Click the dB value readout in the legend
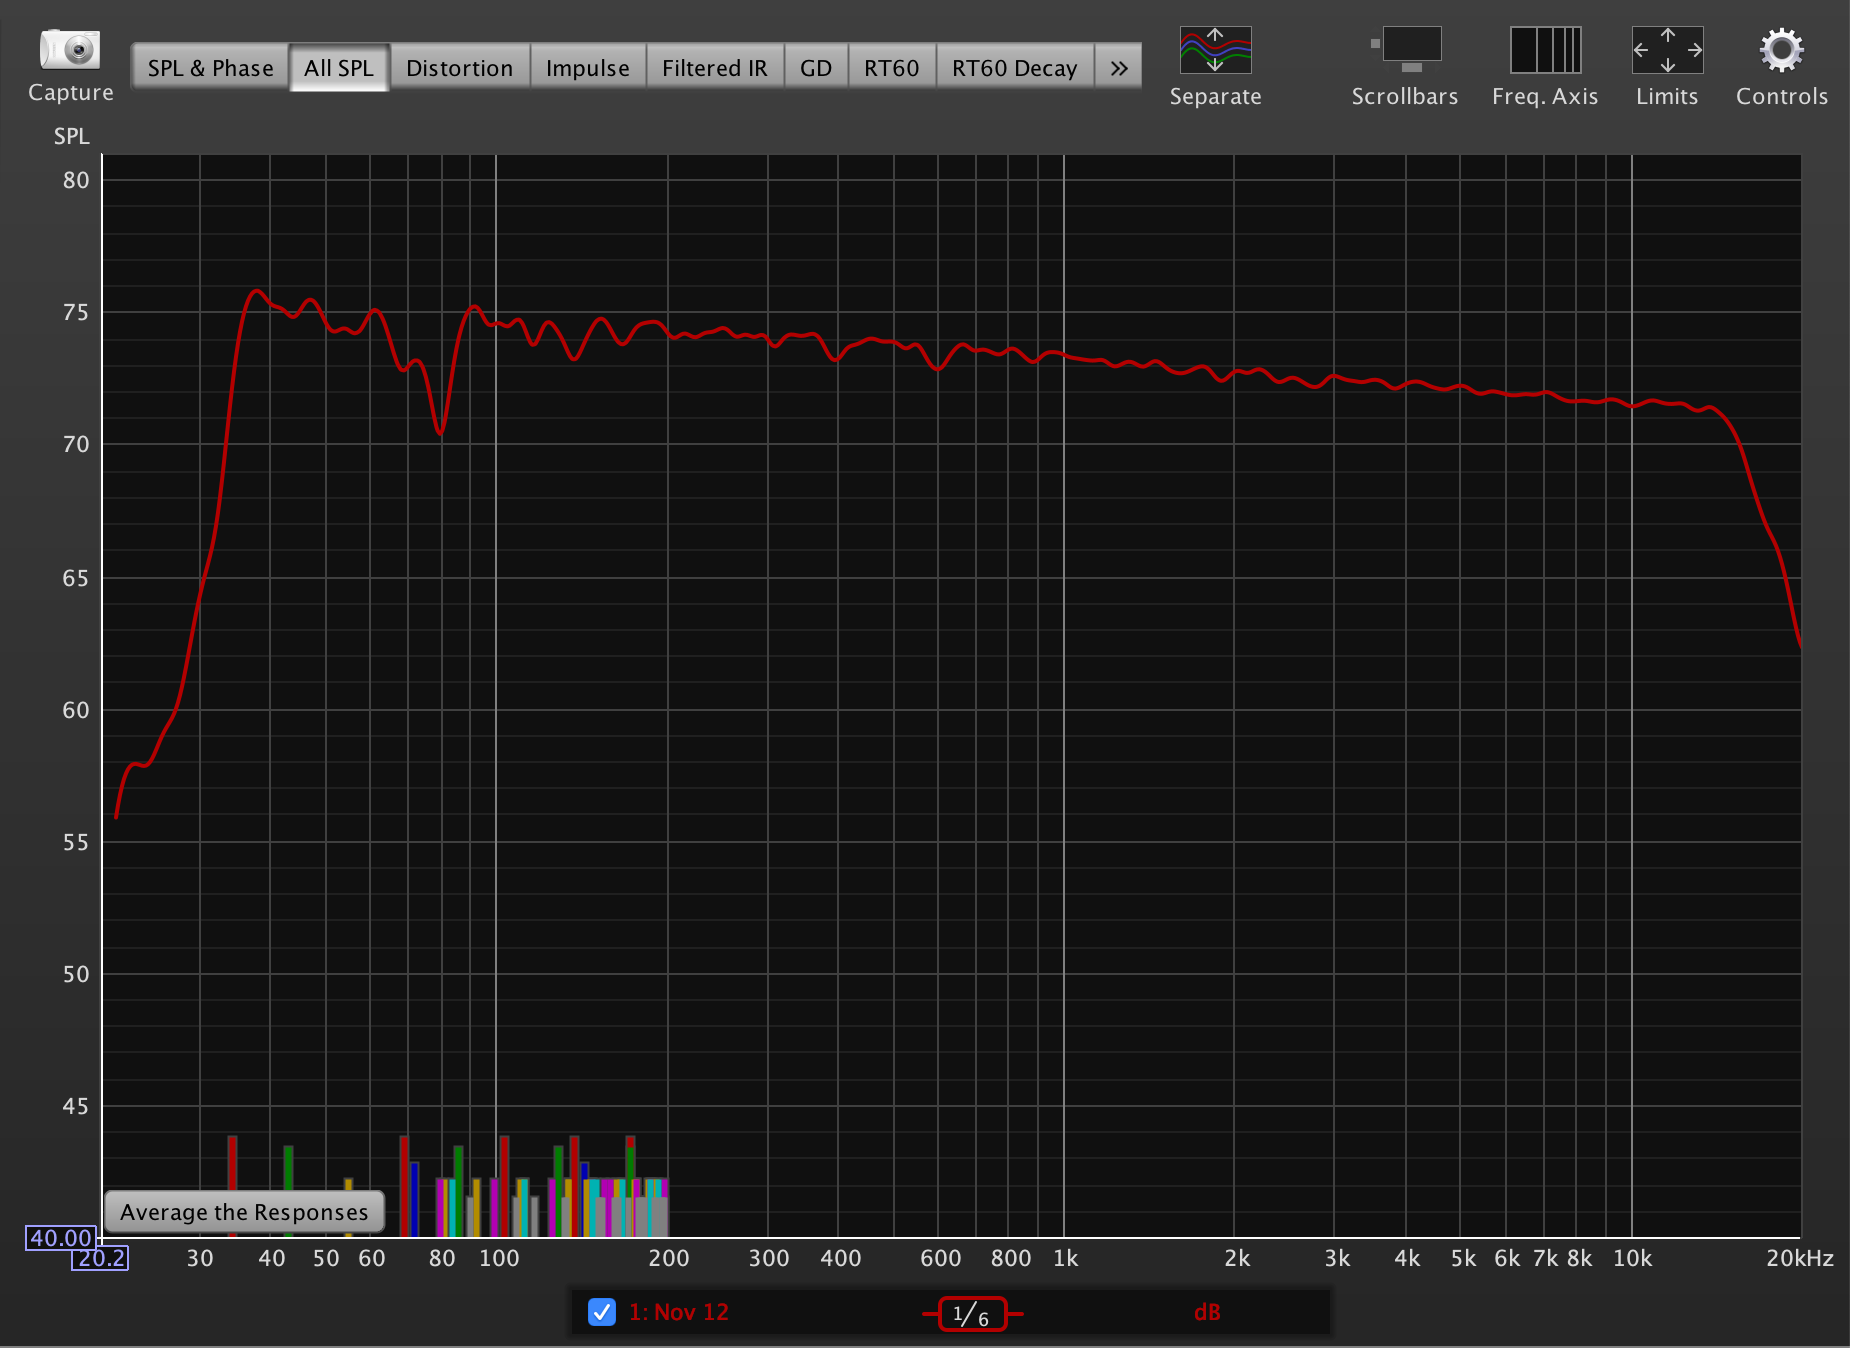Image resolution: width=1850 pixels, height=1348 pixels. click(x=1207, y=1312)
